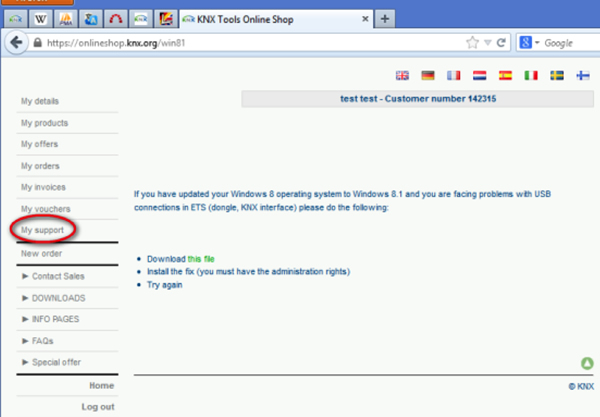
Task: Switch to the pinned phpMyAdmin tab
Action: (65, 19)
